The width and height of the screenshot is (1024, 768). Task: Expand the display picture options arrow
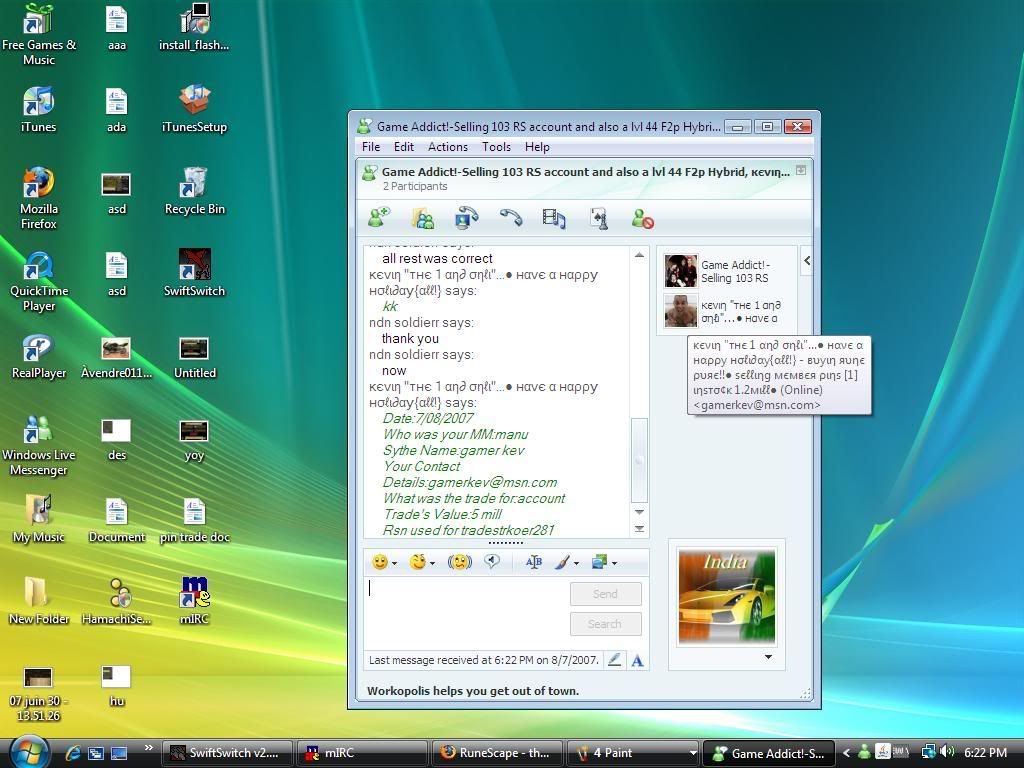click(769, 657)
